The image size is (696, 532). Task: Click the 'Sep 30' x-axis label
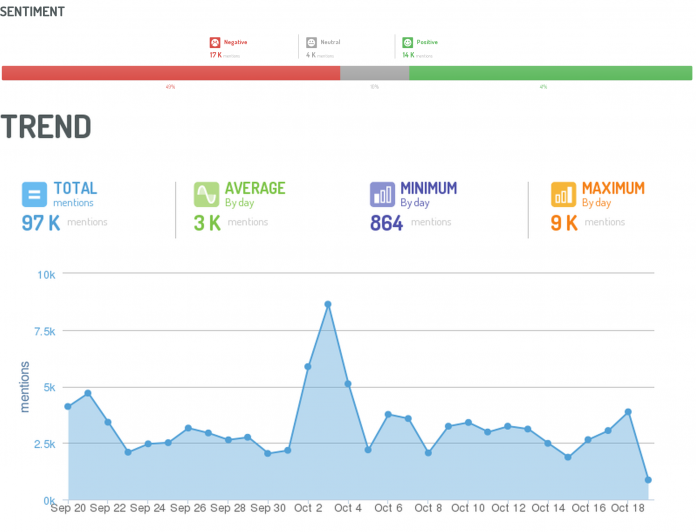[x=268, y=508]
